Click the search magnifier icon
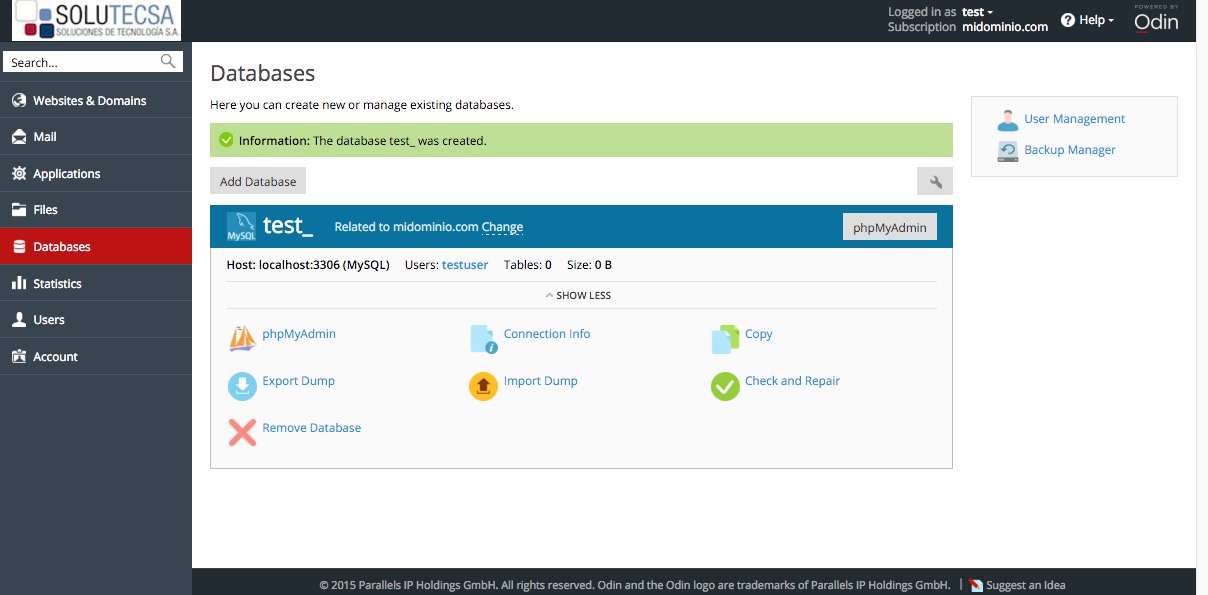This screenshot has width=1208, height=595. coord(168,61)
